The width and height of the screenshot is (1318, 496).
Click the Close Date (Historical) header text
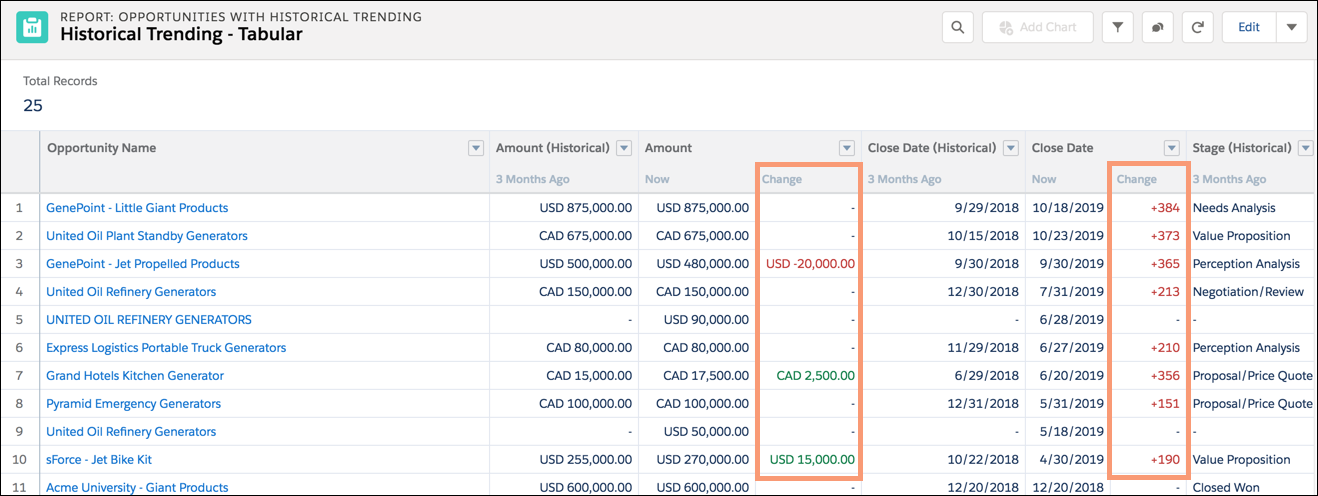click(932, 148)
